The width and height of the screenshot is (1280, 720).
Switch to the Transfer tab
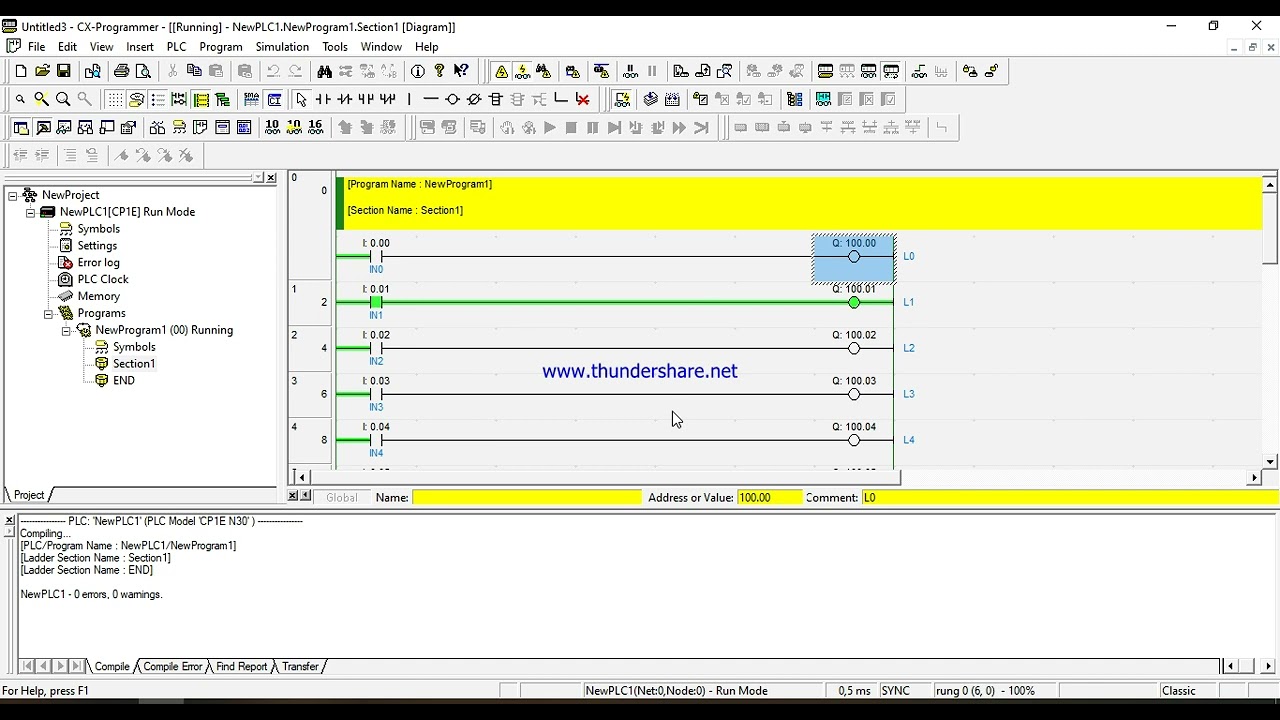(300, 667)
